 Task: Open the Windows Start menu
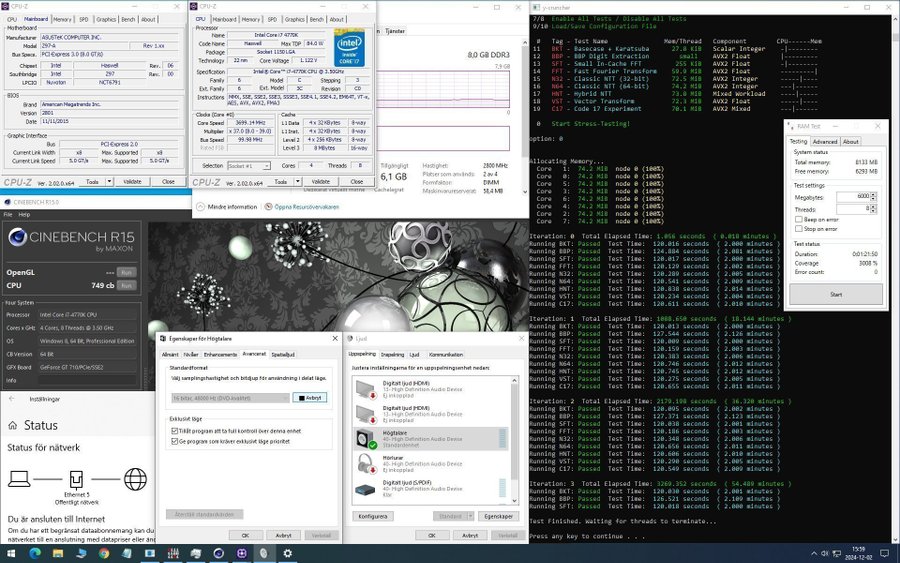11,553
